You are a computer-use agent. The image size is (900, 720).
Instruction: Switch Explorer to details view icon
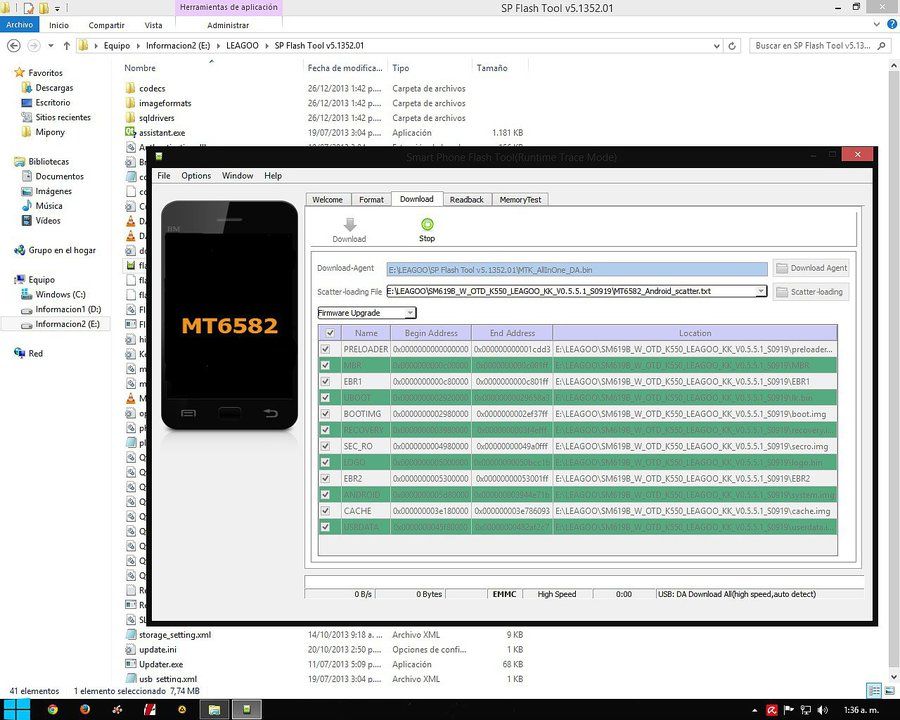[874, 690]
